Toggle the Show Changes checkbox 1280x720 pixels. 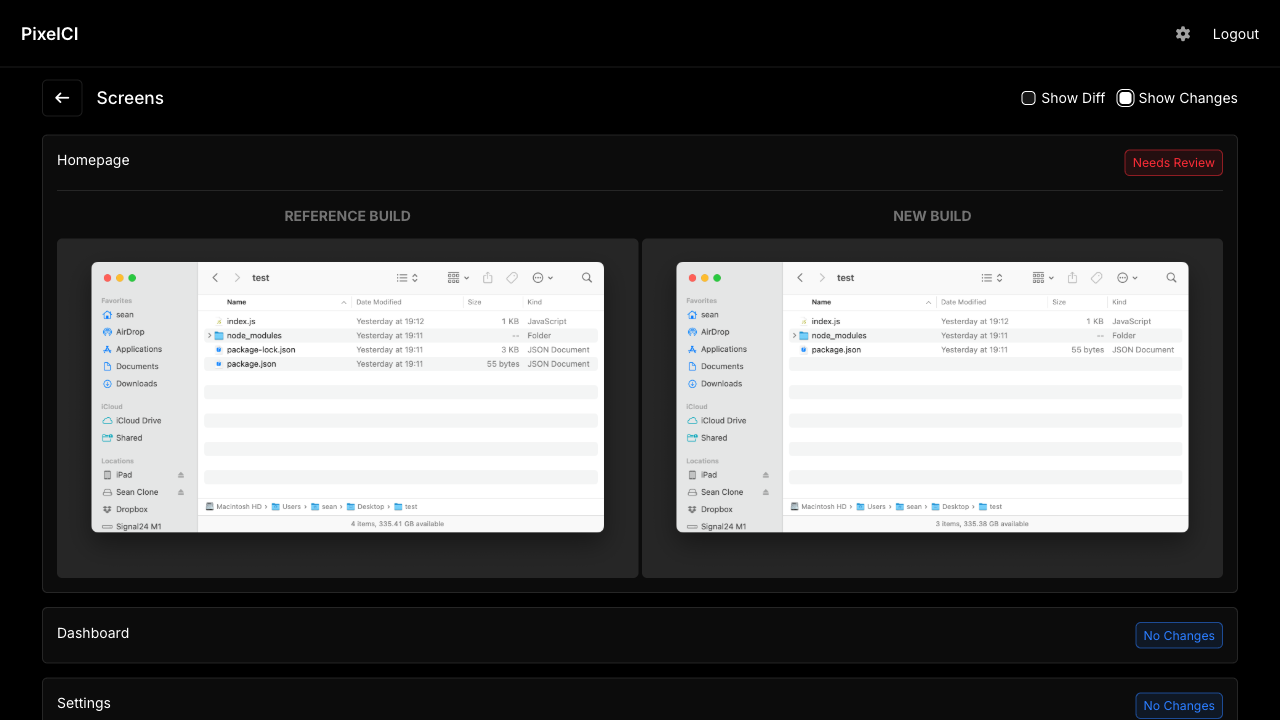pyautogui.click(x=1125, y=98)
